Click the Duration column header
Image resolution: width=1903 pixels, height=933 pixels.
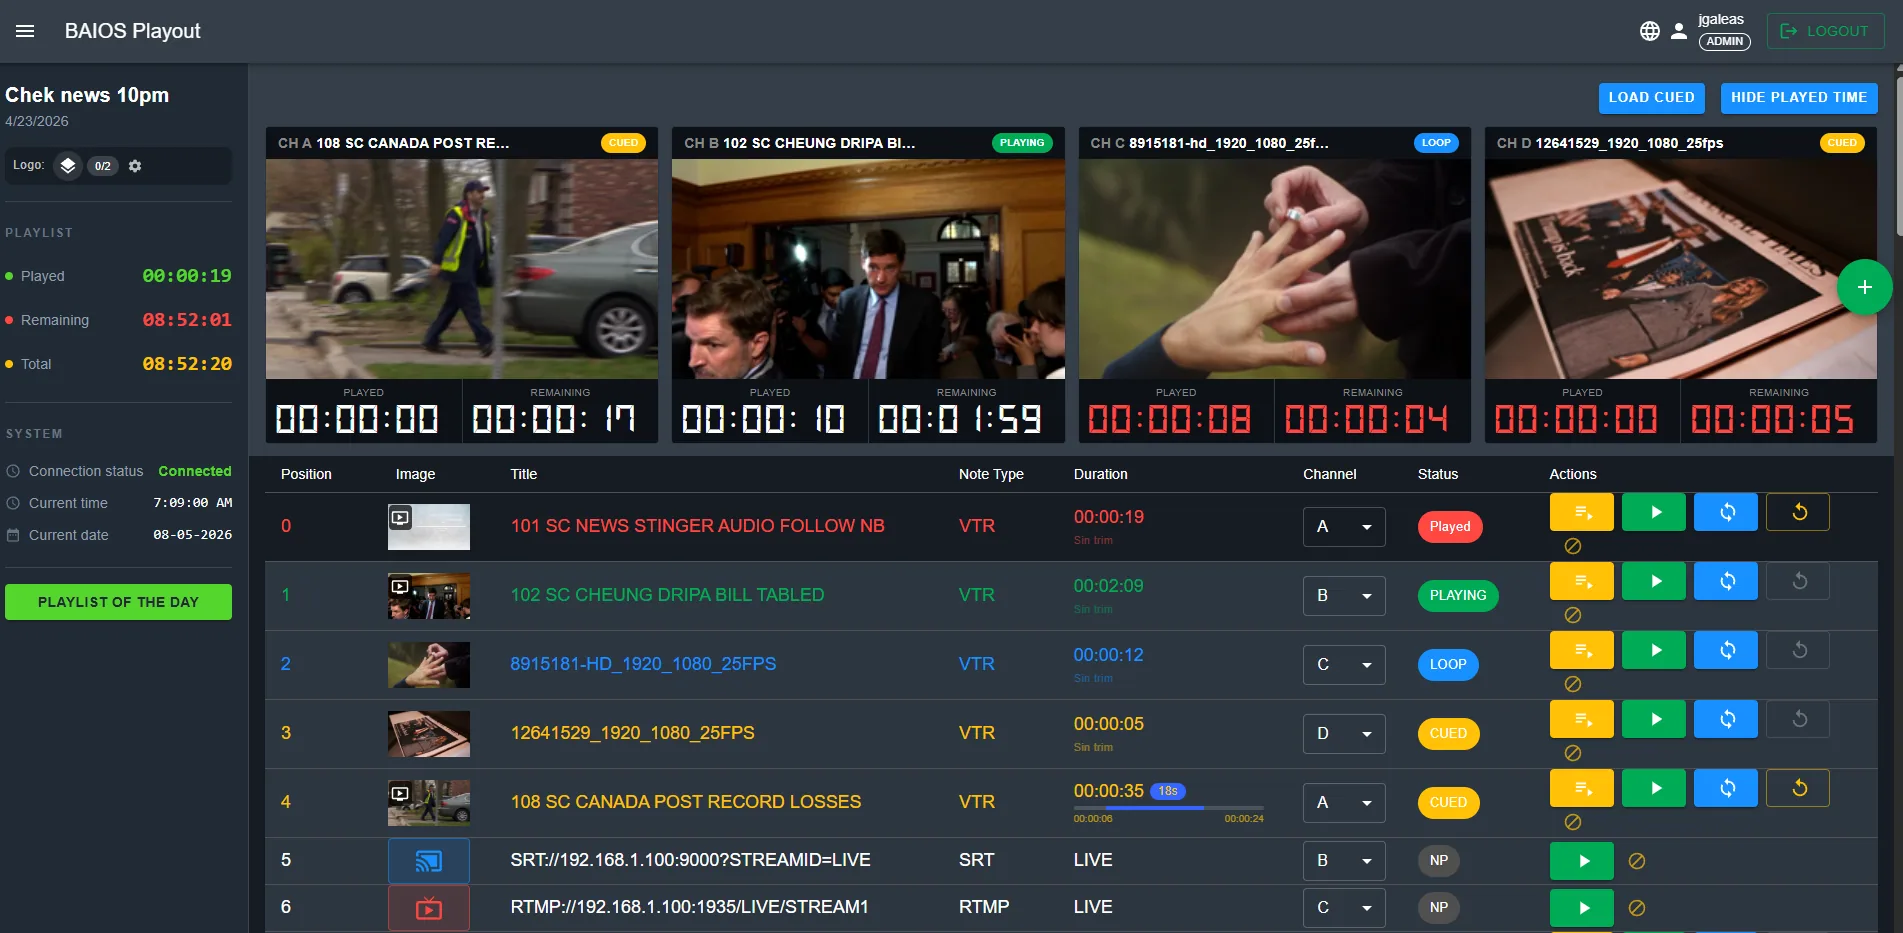pos(1100,474)
